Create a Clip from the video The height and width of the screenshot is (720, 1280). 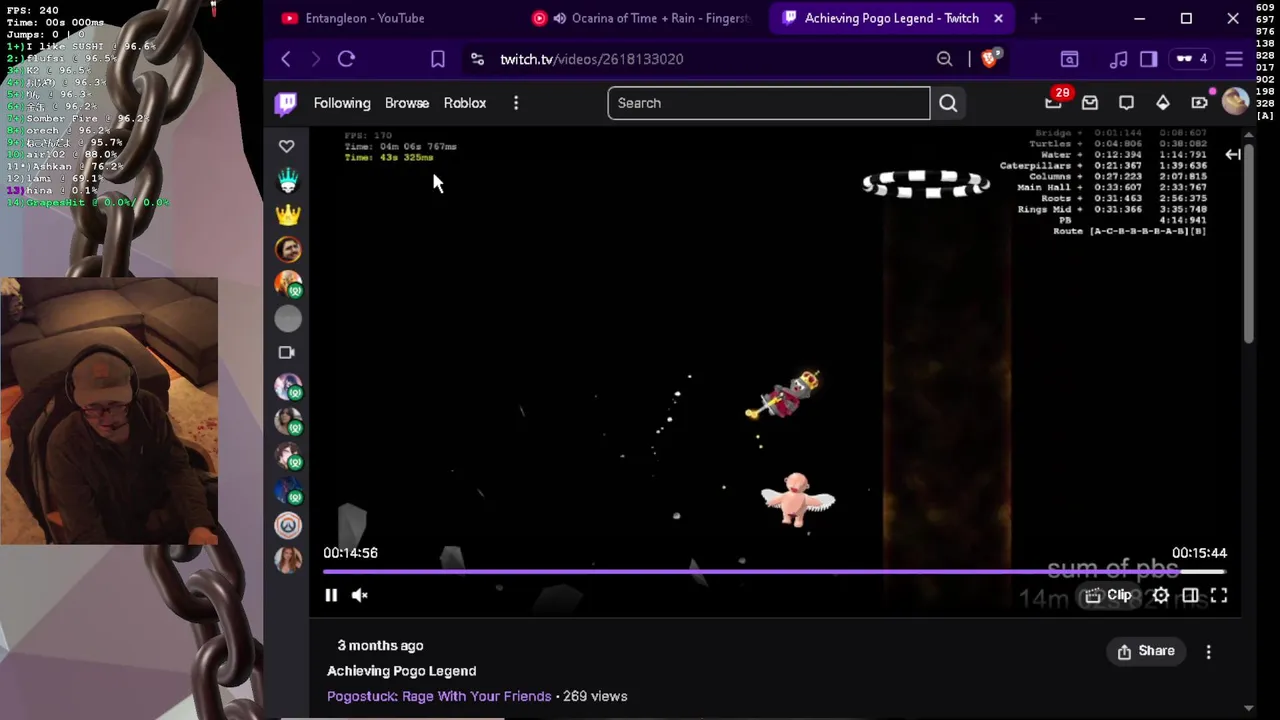click(1109, 595)
